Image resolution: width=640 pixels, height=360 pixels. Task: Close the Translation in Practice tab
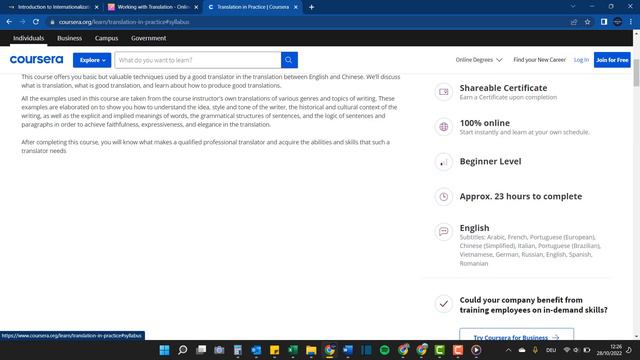[x=296, y=7]
